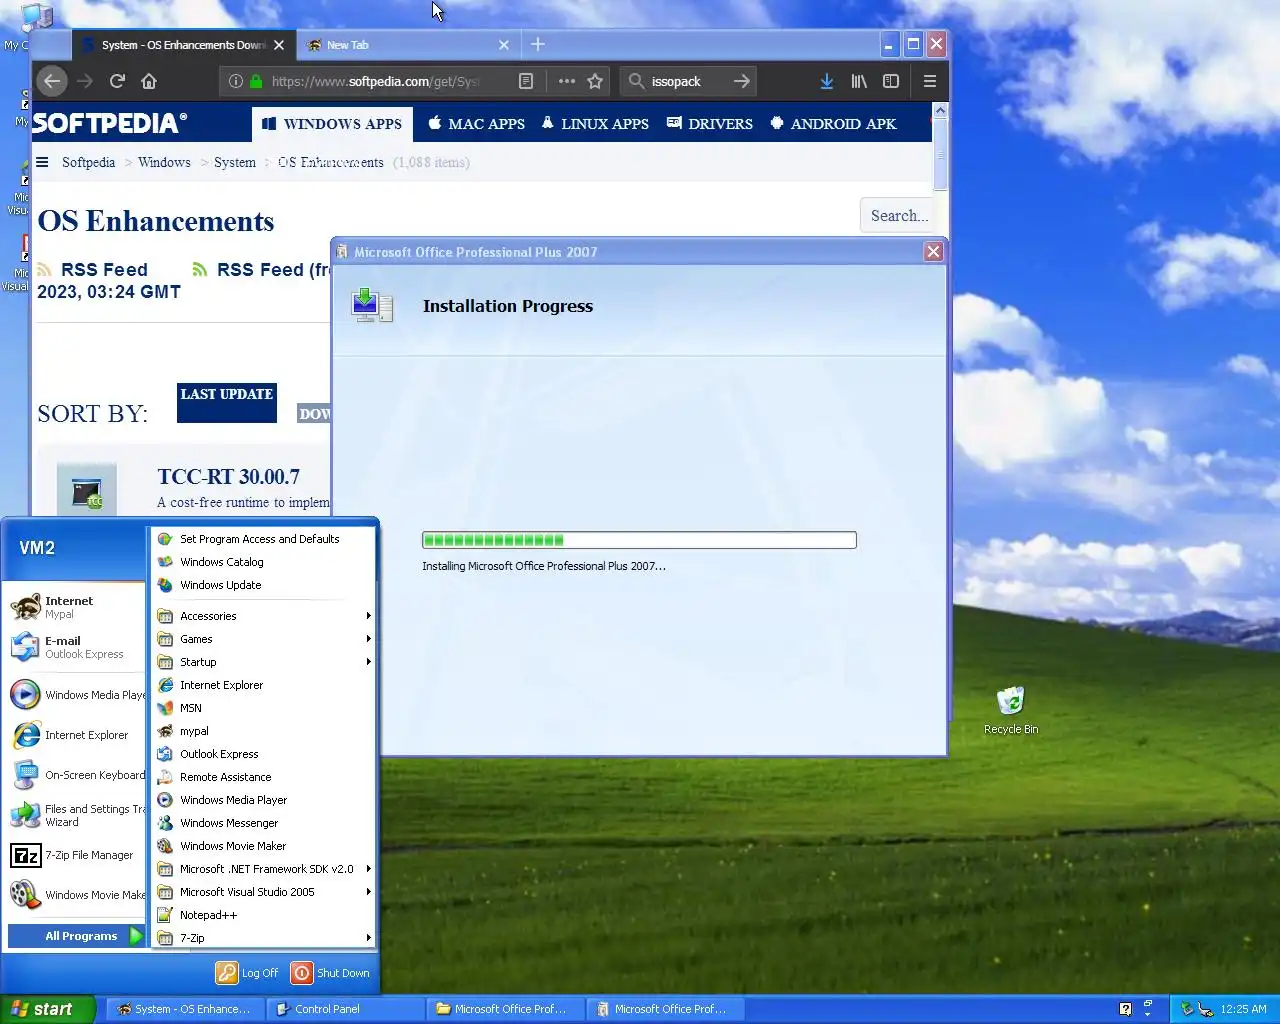The width and height of the screenshot is (1280, 1024).
Task: Open Windows Catalog entry
Action: 264,562
